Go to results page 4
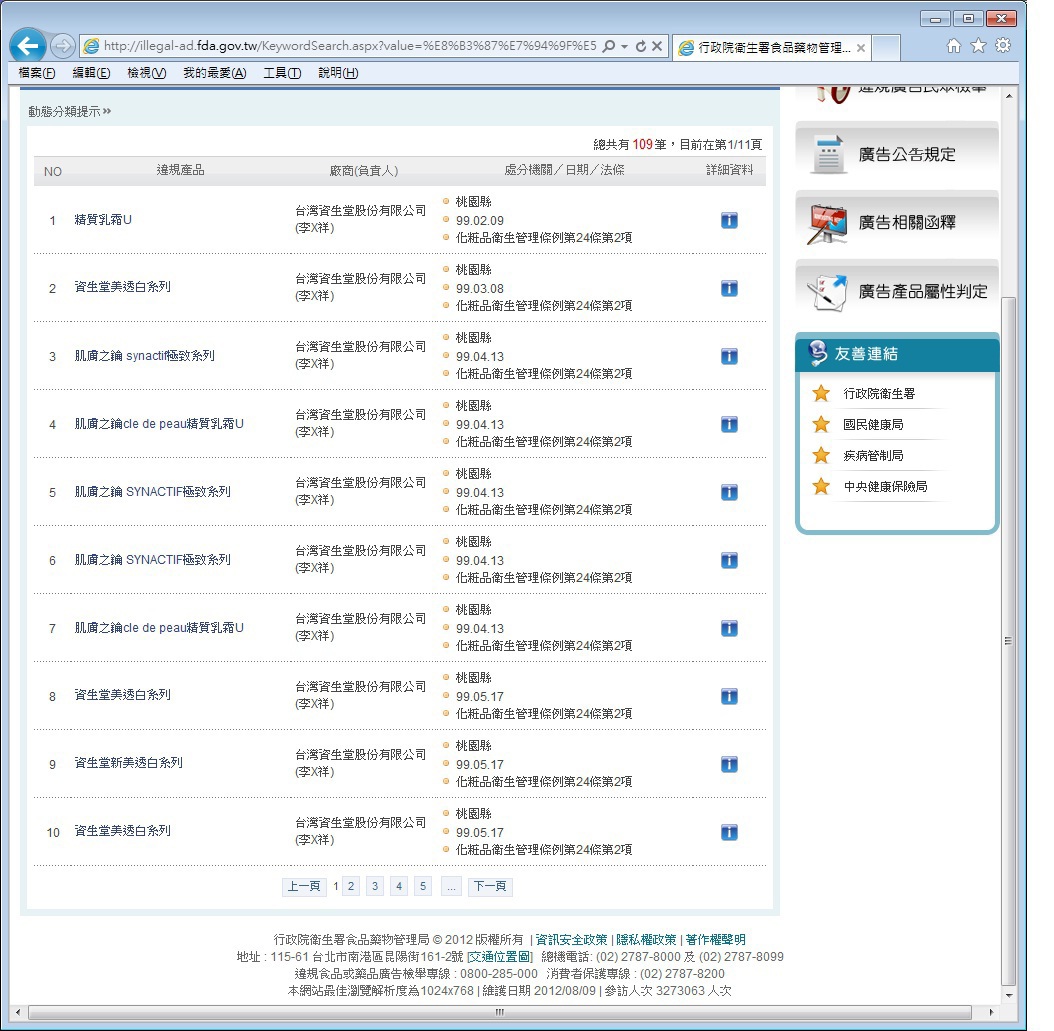Screen dimensions: 1054x1031 tap(399, 886)
